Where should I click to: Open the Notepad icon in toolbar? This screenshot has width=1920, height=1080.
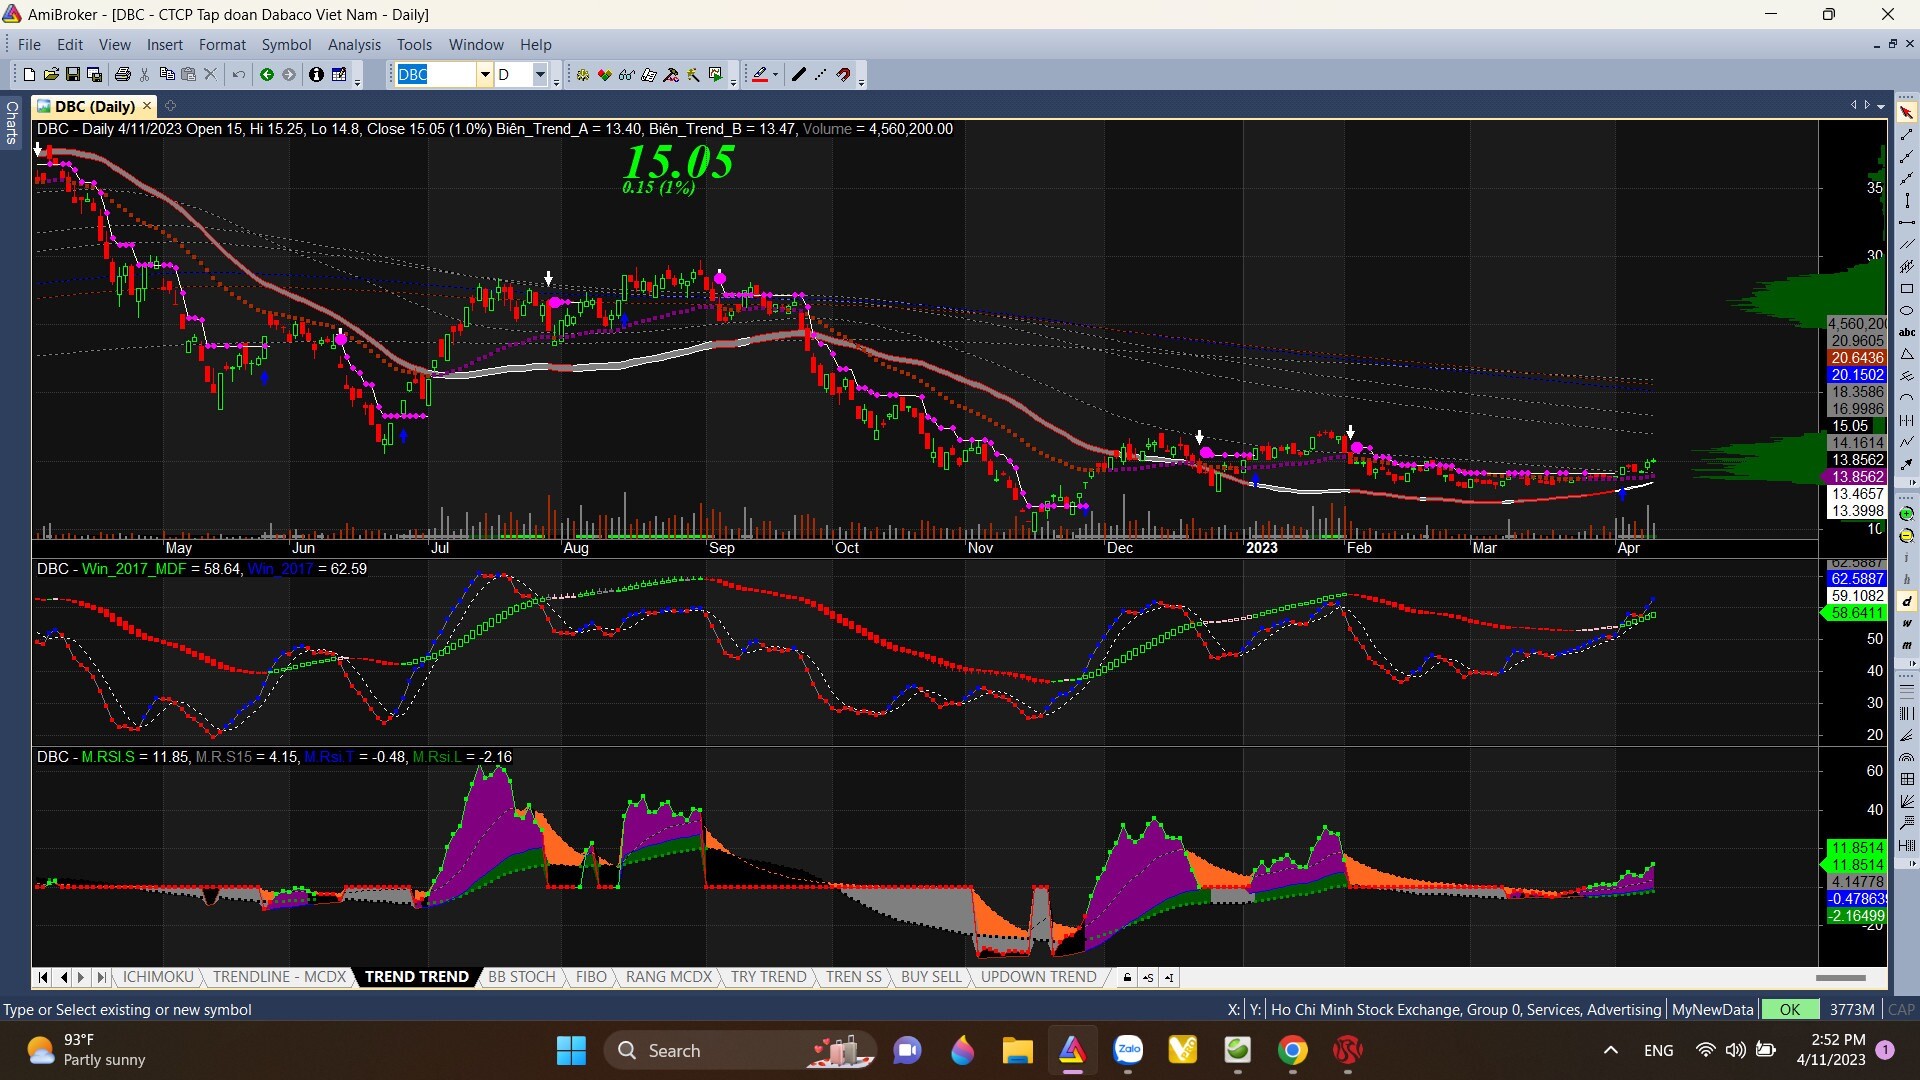[339, 75]
